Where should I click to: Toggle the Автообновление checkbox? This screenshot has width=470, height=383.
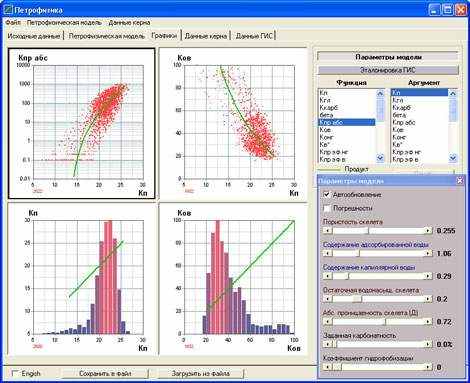pos(327,195)
